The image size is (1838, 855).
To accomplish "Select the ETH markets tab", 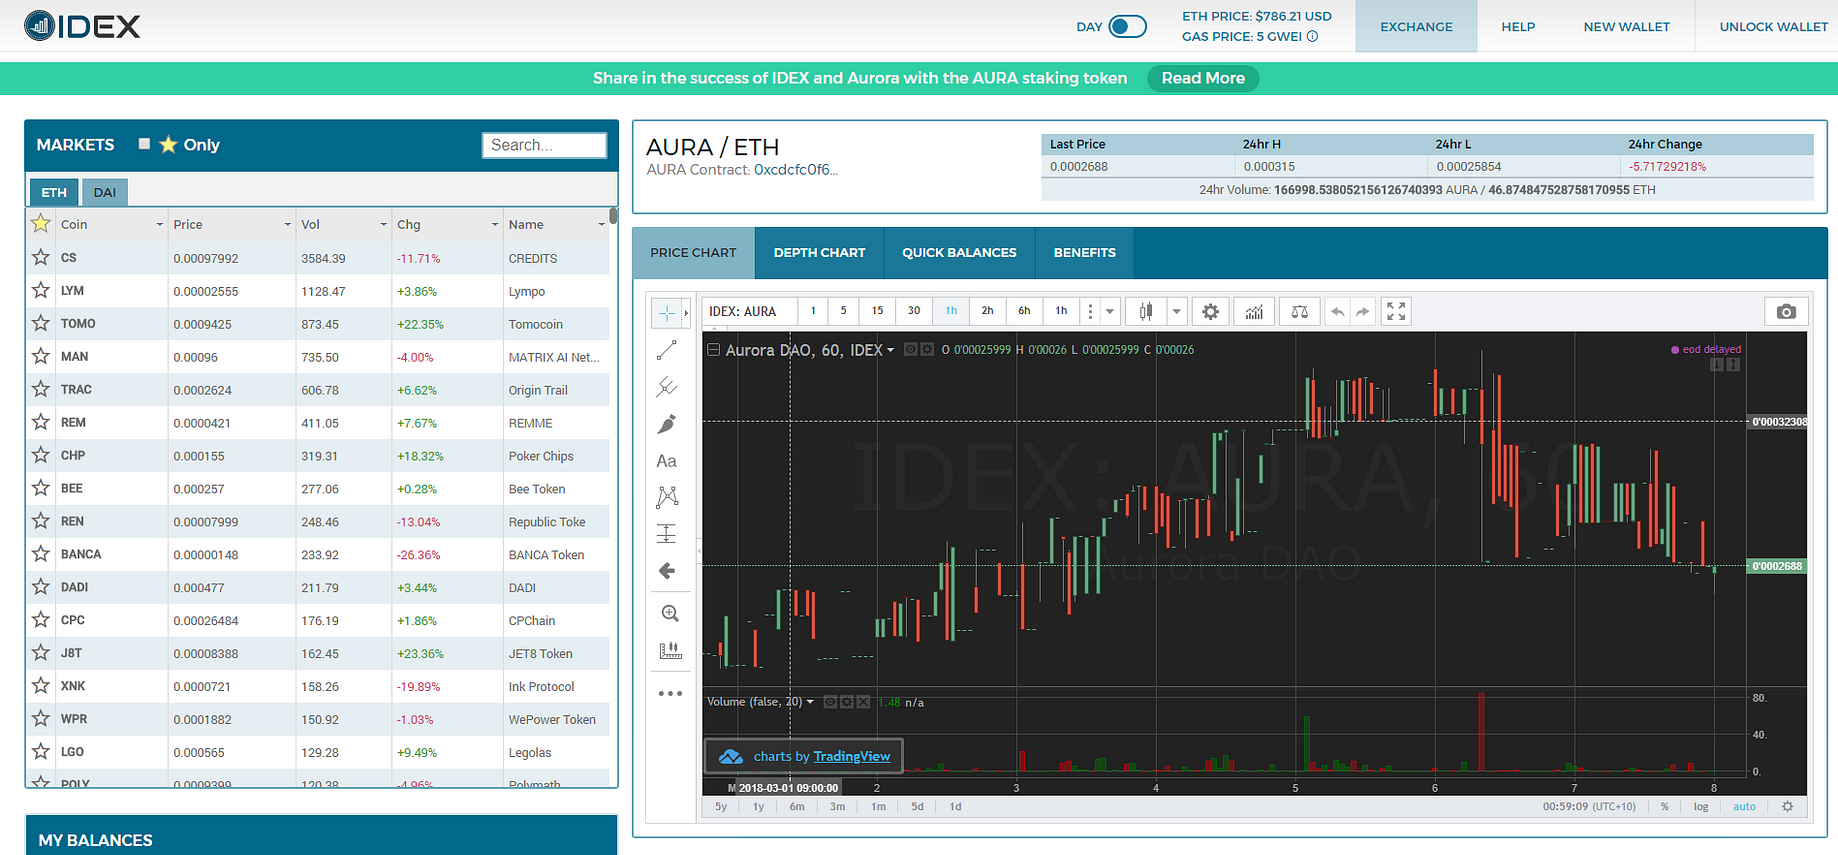I will pos(54,192).
